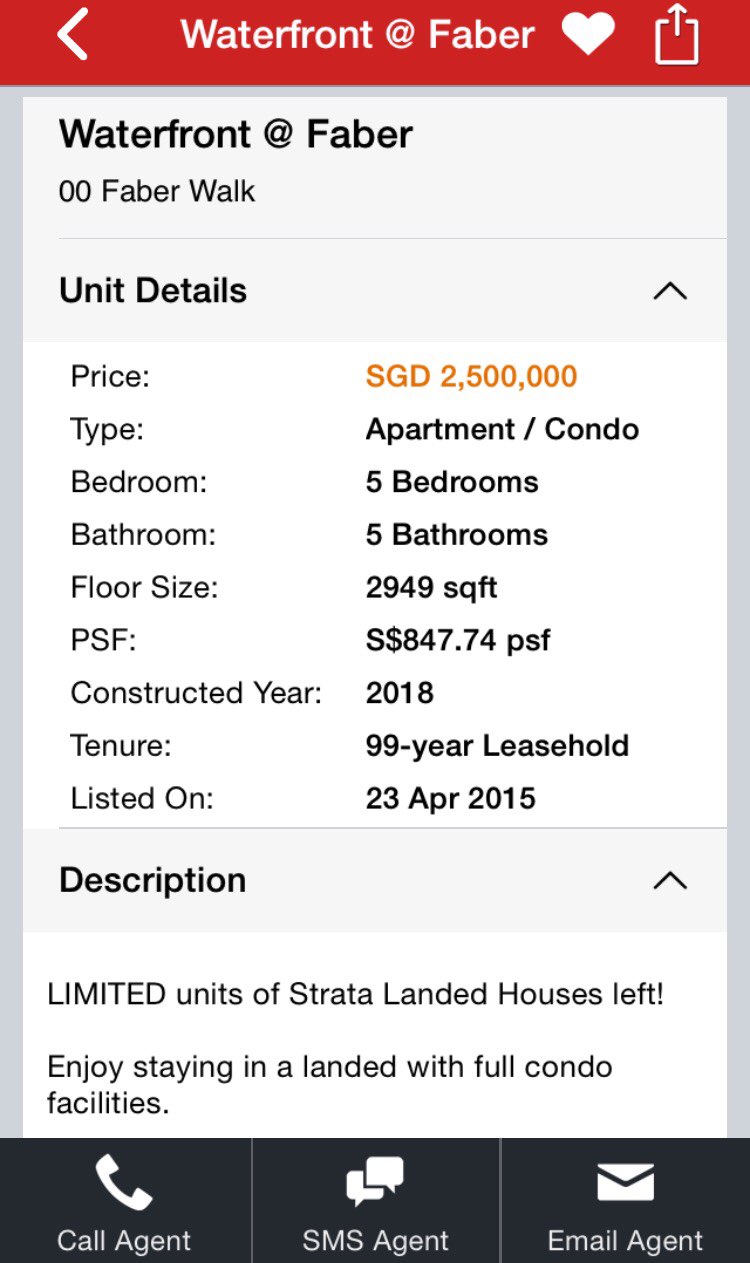Select the 99-year Leasehold tenure value
The image size is (750, 1263).
point(497,746)
